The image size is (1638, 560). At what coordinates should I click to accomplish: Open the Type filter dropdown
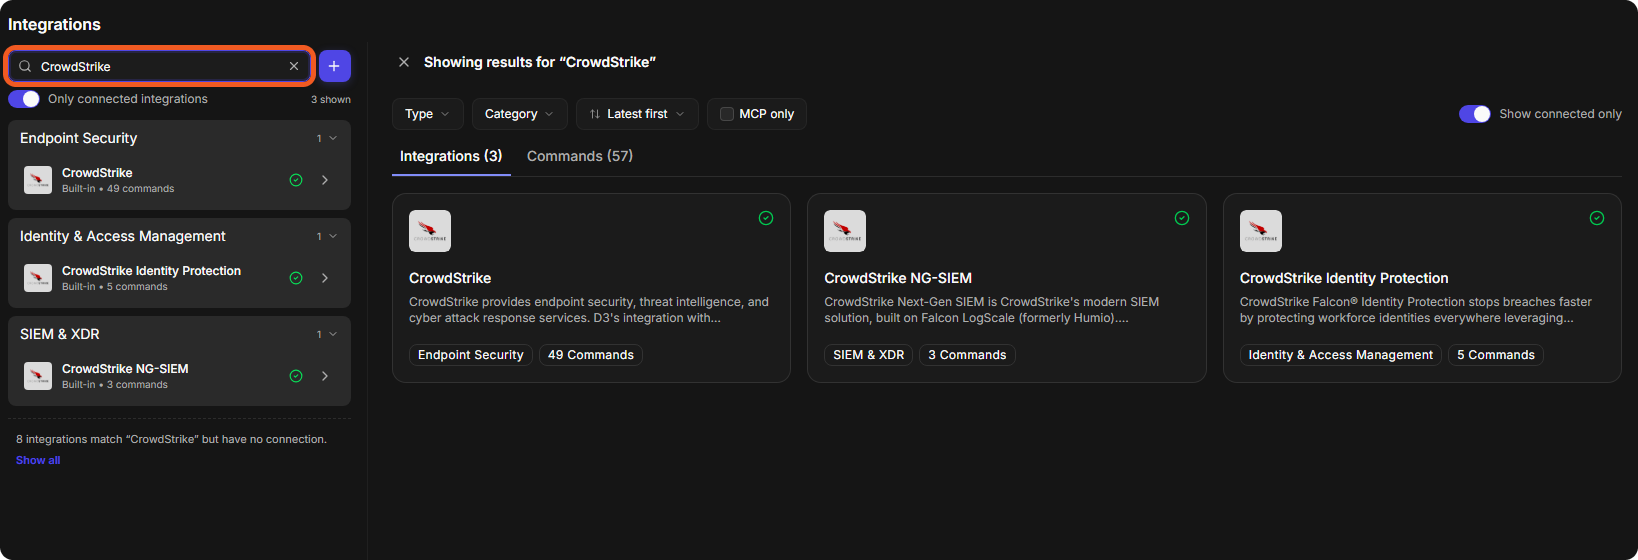(428, 114)
